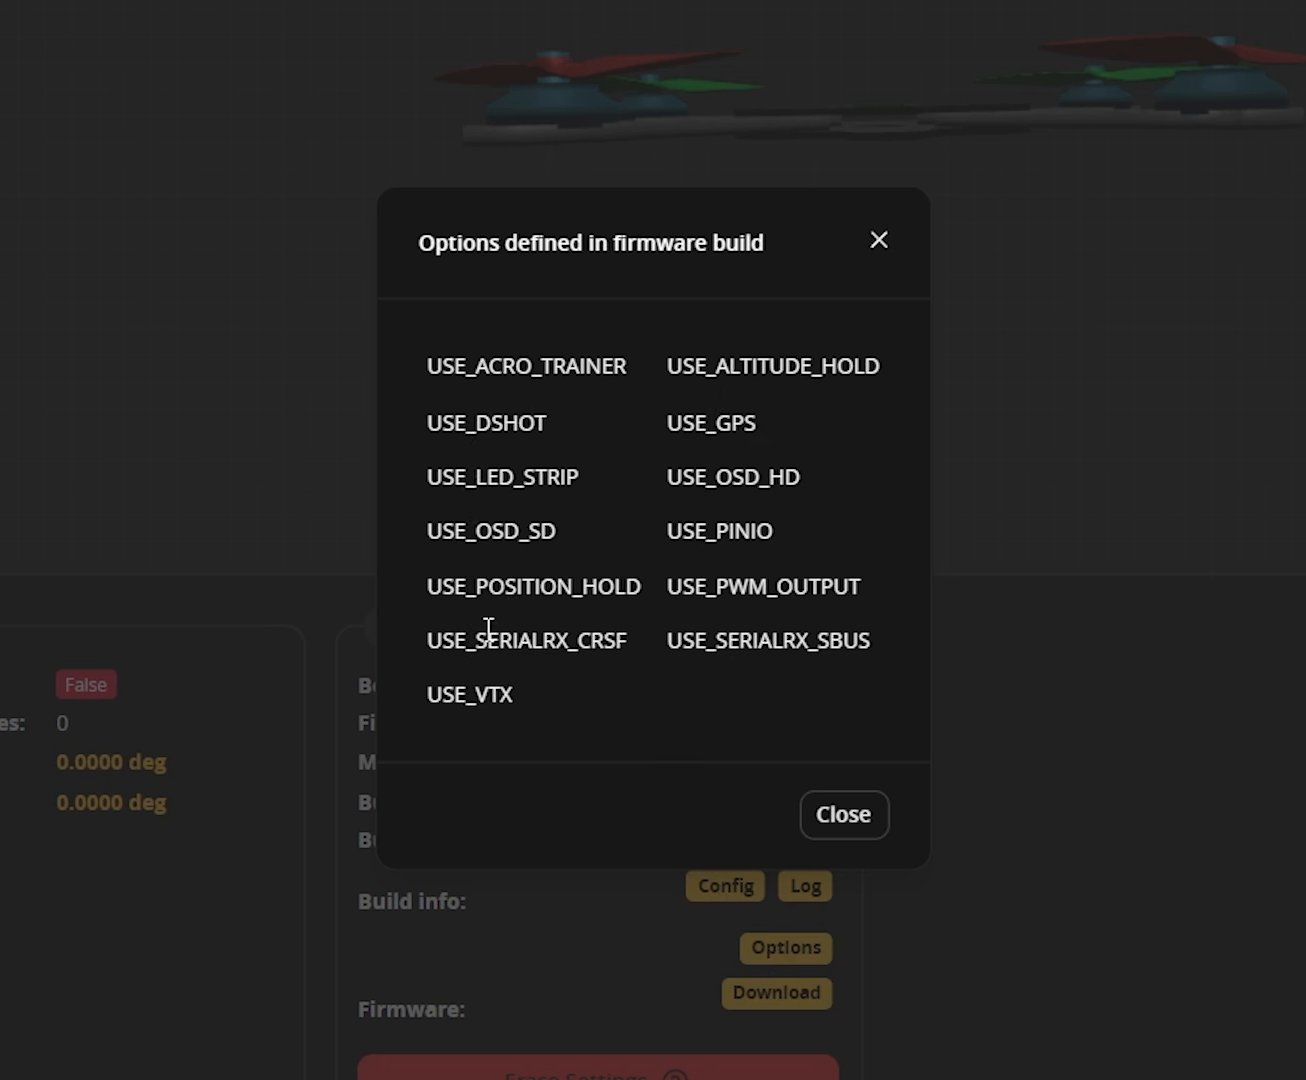Click the Firmware Download button

pyautogui.click(x=777, y=993)
